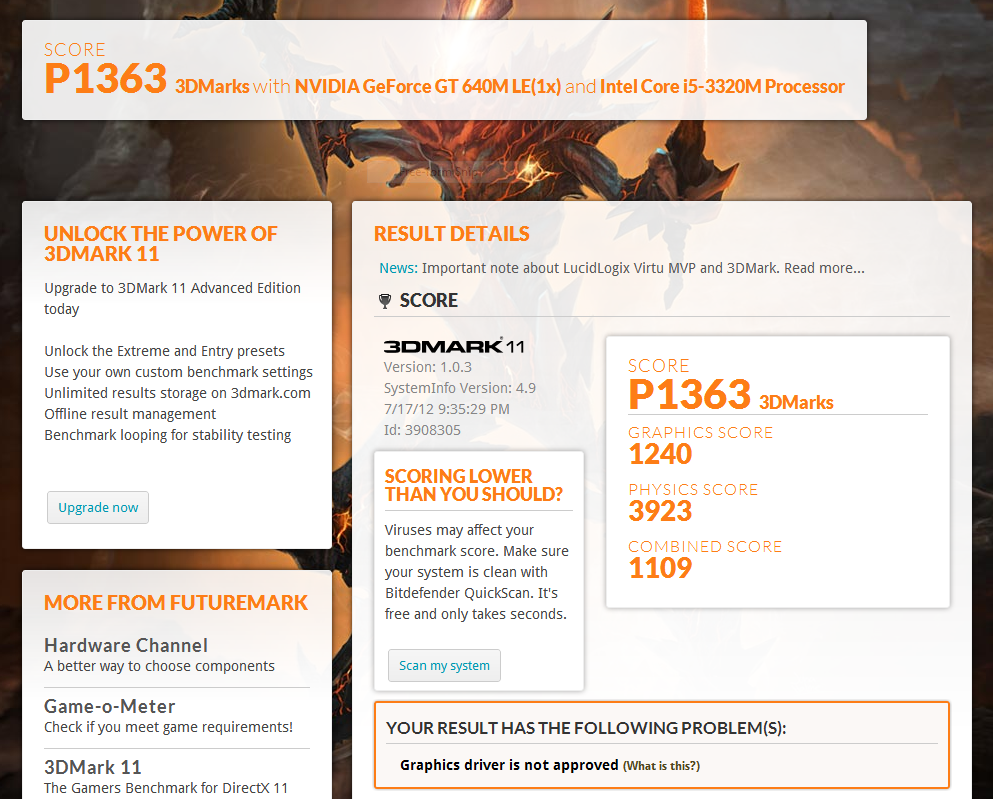Image resolution: width=993 pixels, height=799 pixels.
Task: Click the P1363 score in top banner
Action: point(106,79)
